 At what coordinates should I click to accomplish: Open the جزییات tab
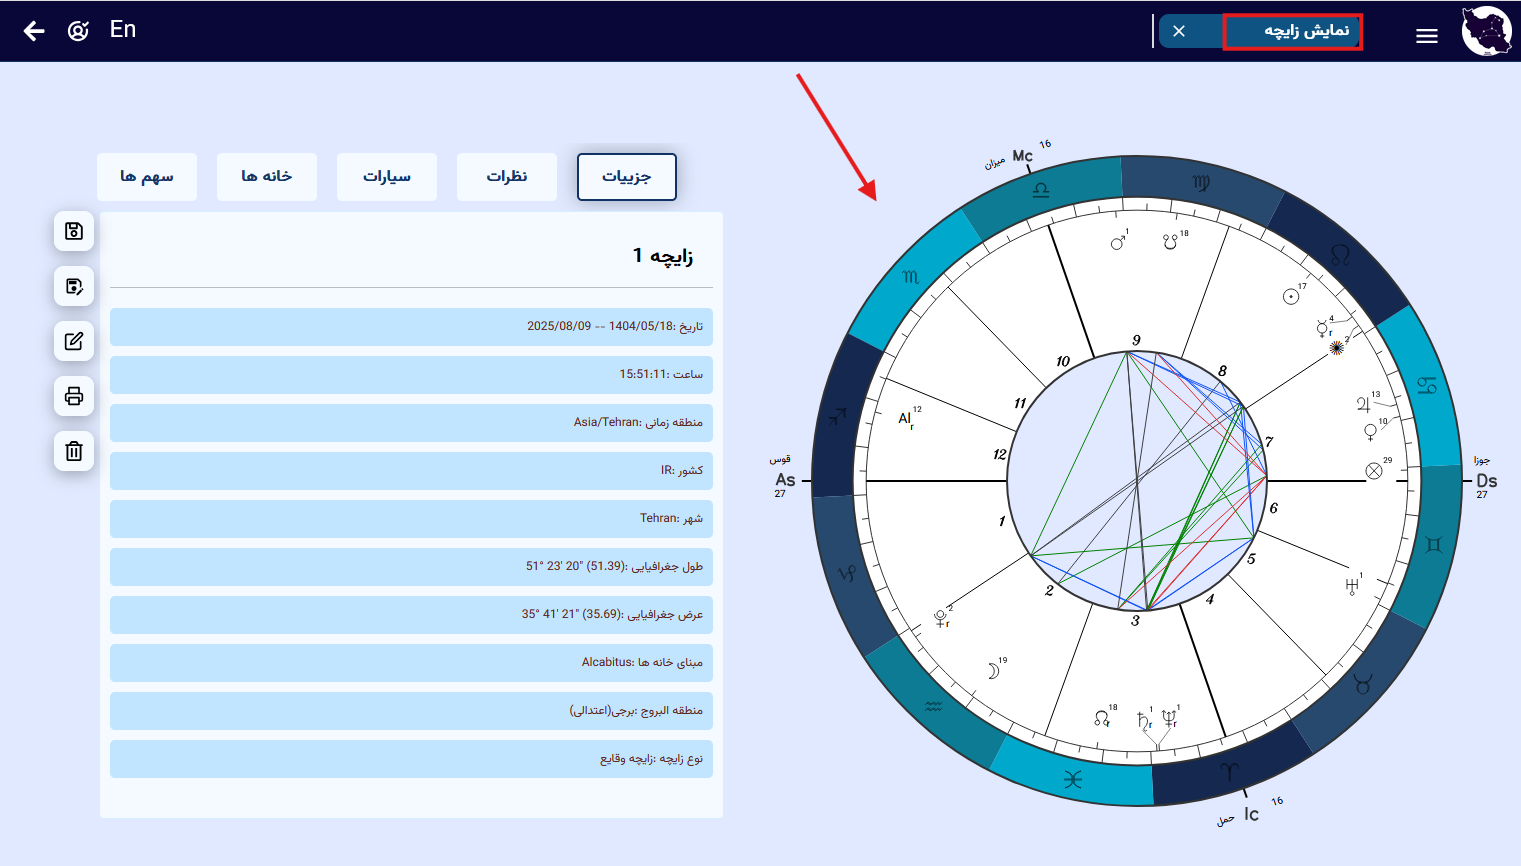tap(627, 177)
